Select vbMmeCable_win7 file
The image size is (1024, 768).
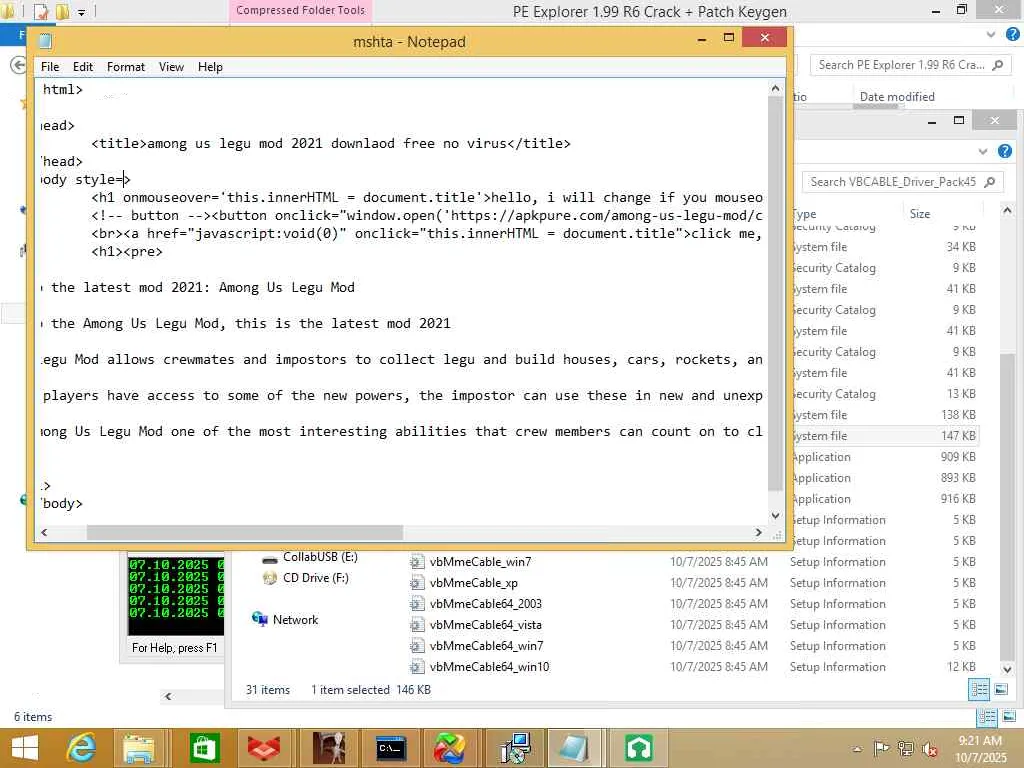pos(480,562)
